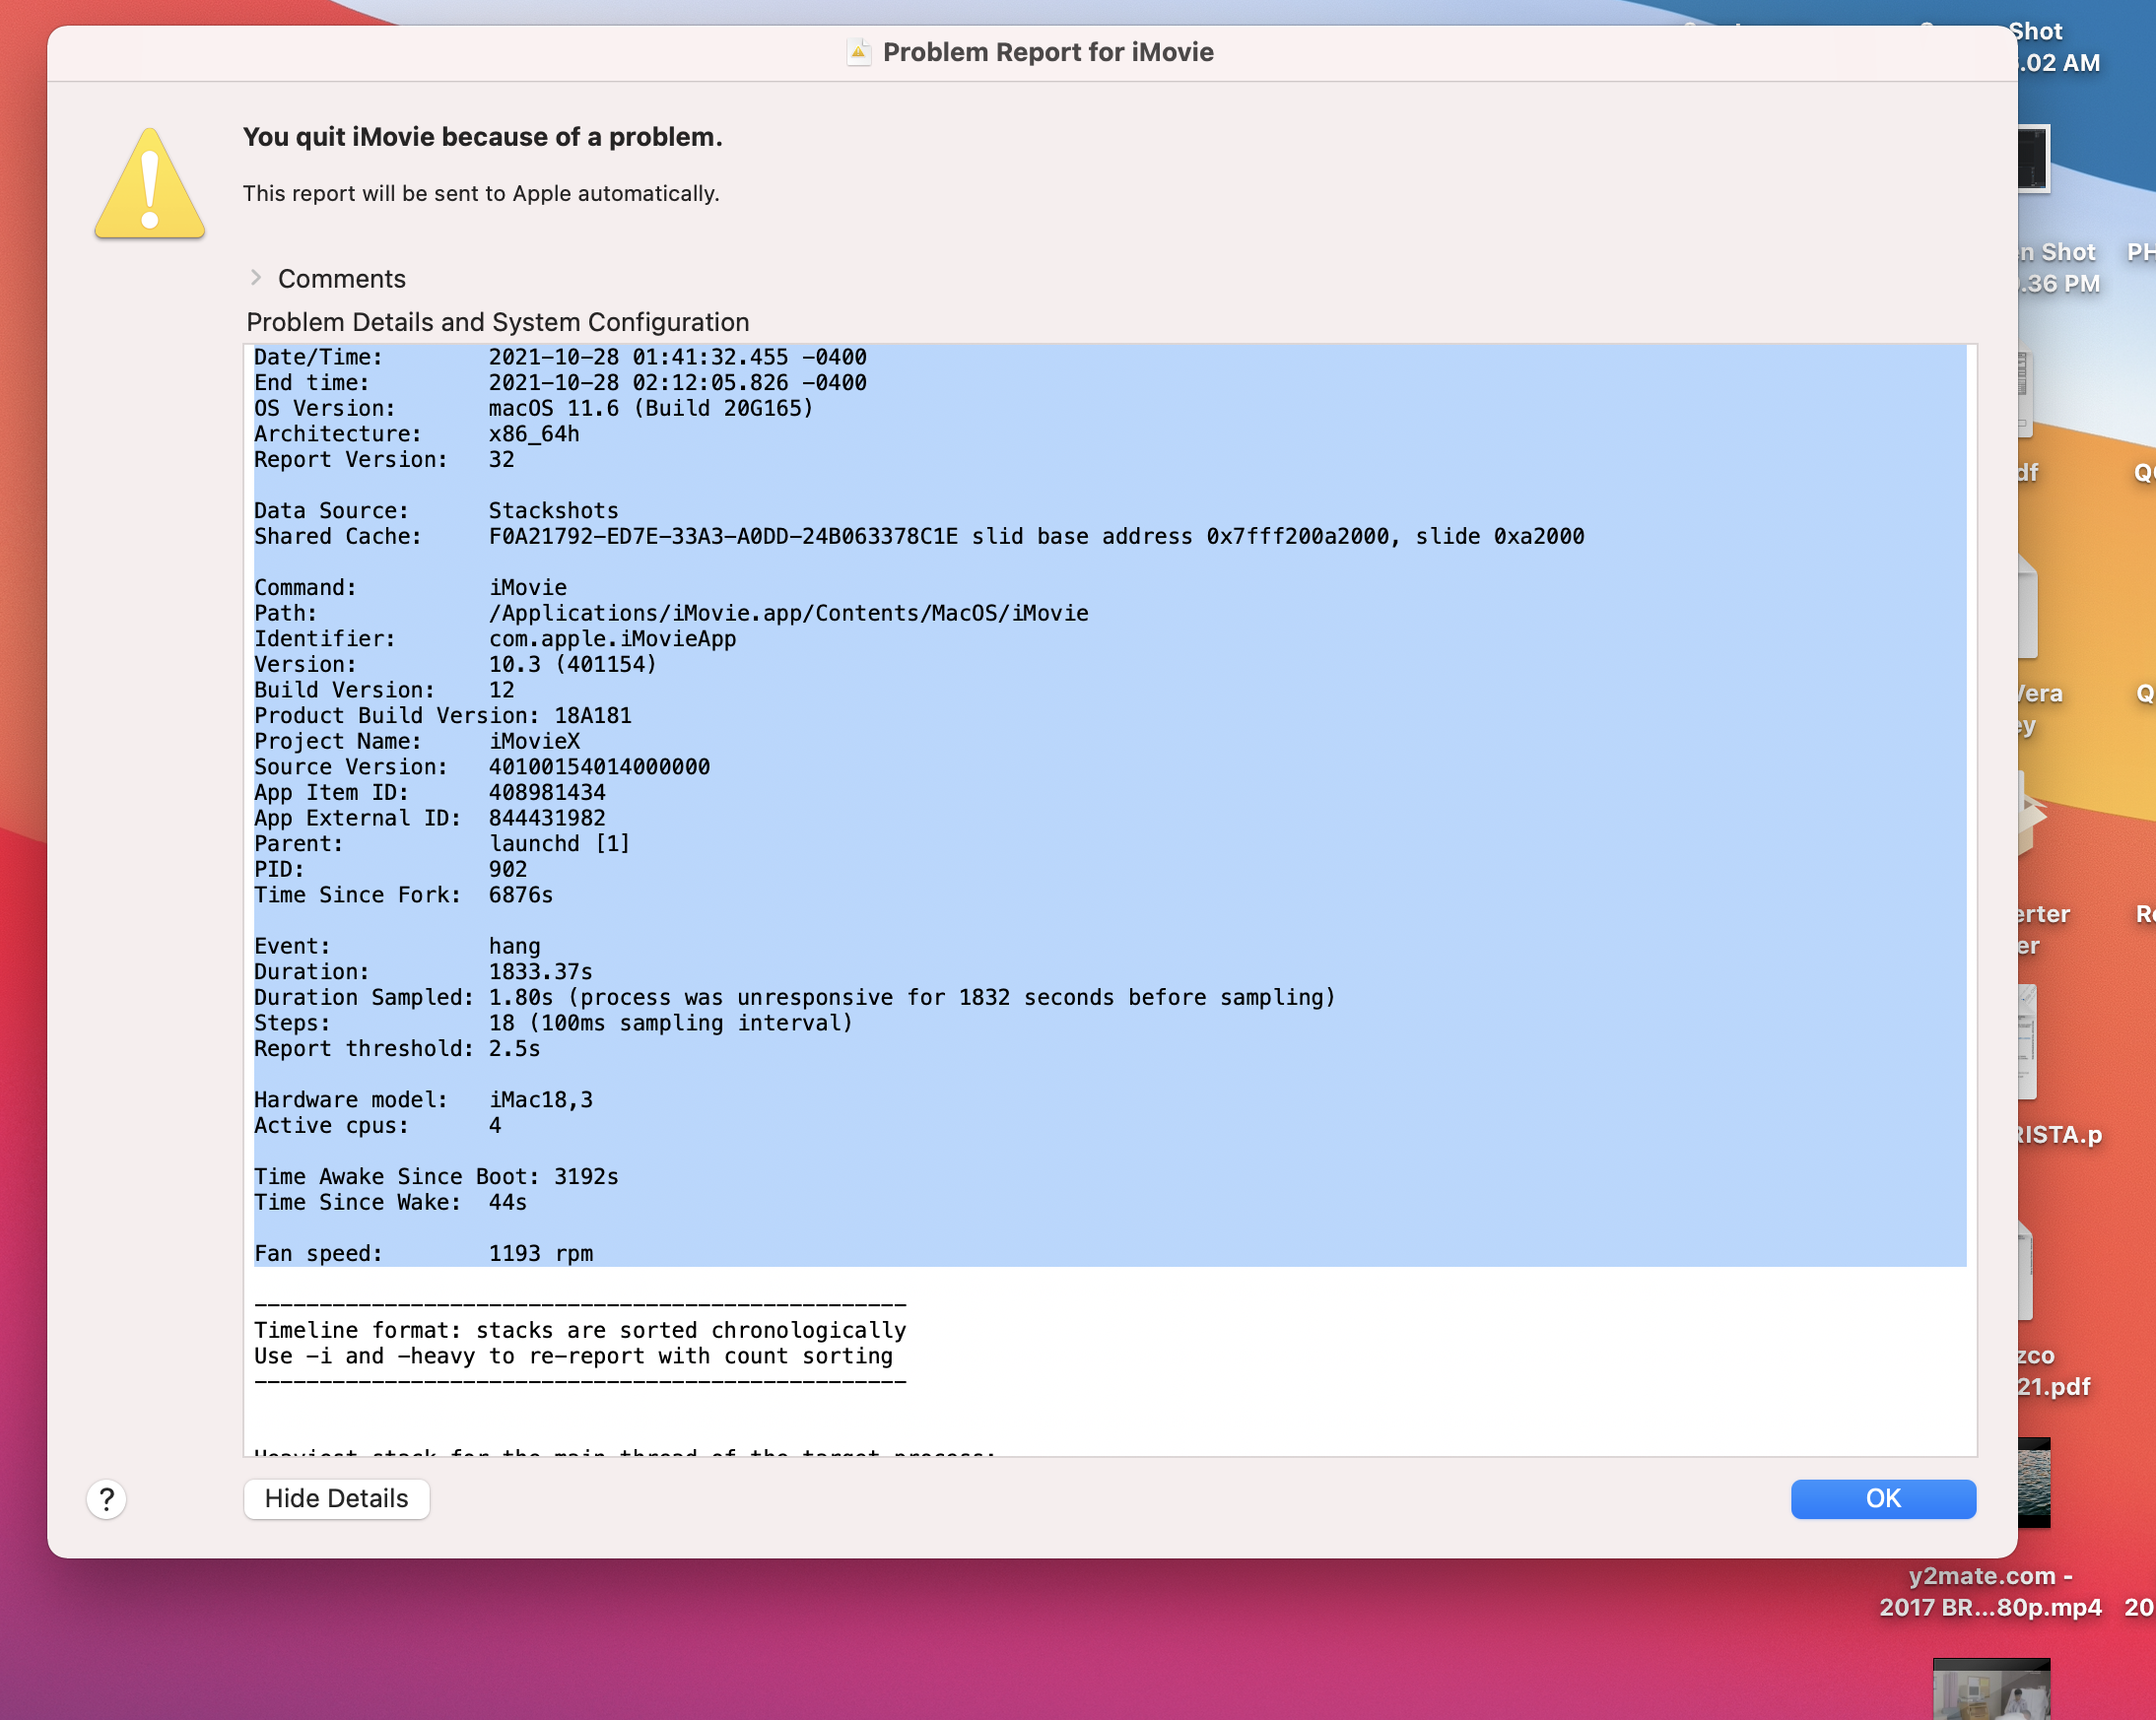Click the 'You quit iMovie' heading text
This screenshot has height=1720, width=2156.
pyautogui.click(x=482, y=137)
